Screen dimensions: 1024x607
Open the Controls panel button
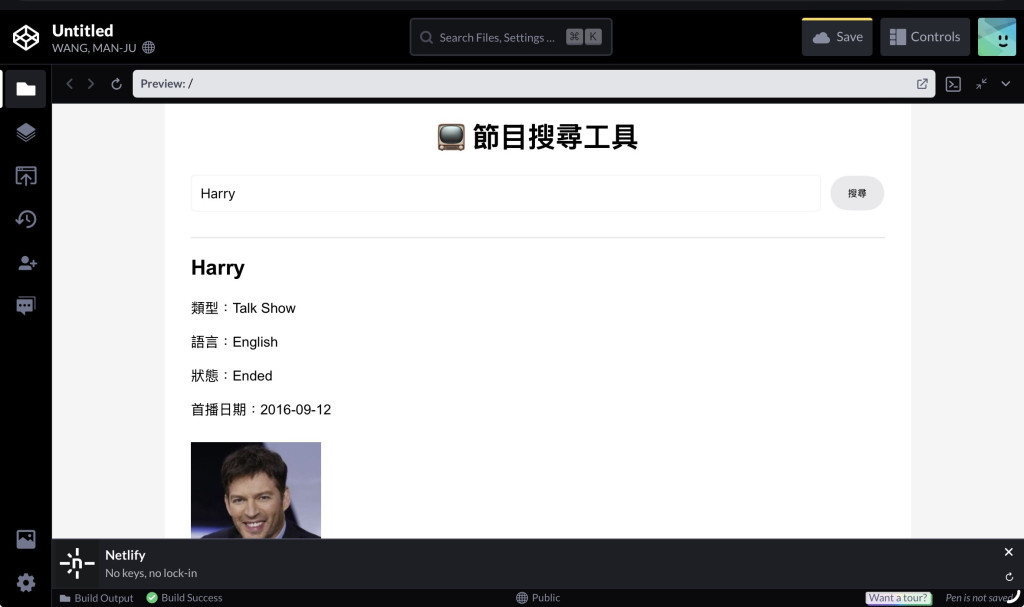(x=925, y=37)
